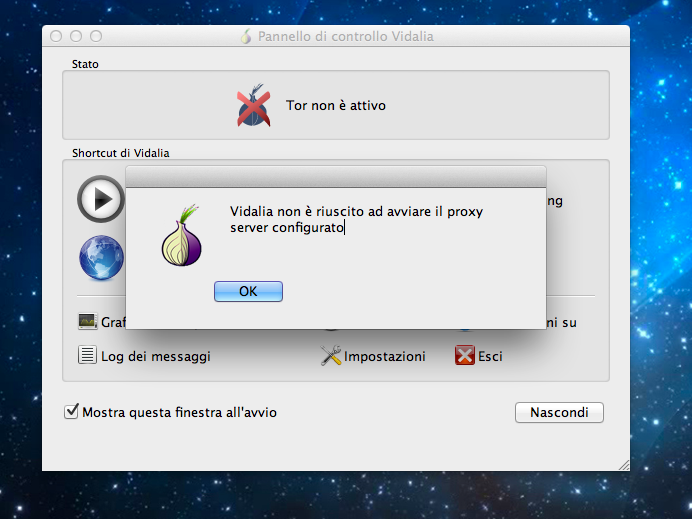Click the Log dei messaggi label
Screen dimensions: 692x519
click(x=156, y=356)
